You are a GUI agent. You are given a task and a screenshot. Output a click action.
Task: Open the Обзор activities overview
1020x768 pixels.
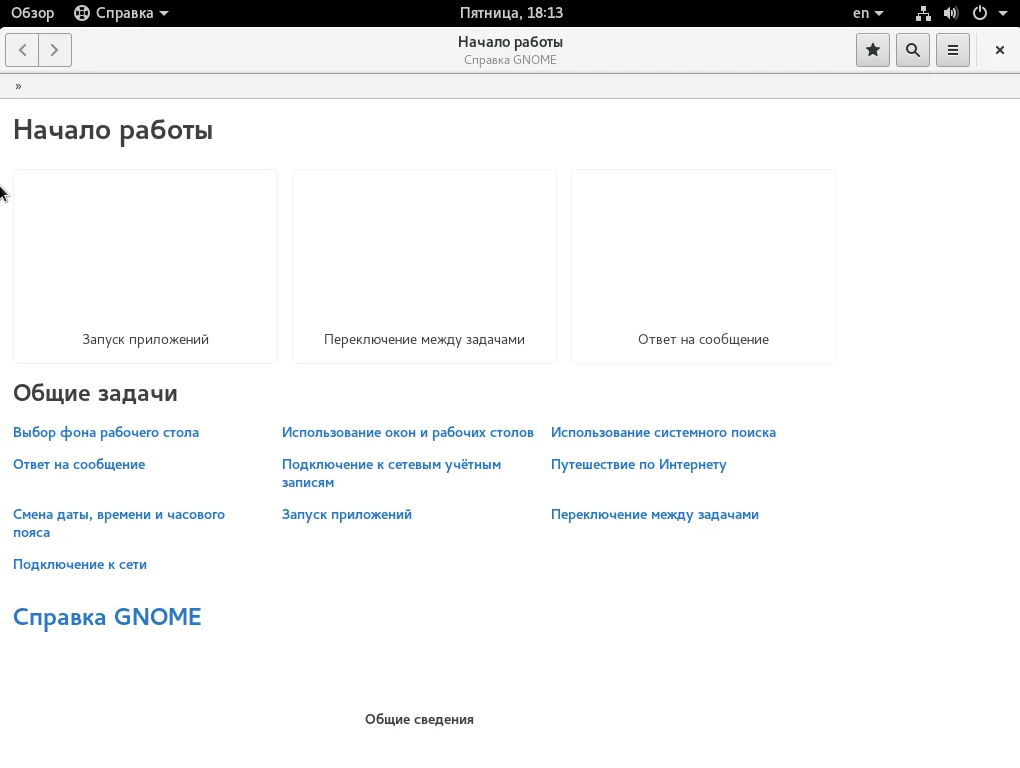33,13
